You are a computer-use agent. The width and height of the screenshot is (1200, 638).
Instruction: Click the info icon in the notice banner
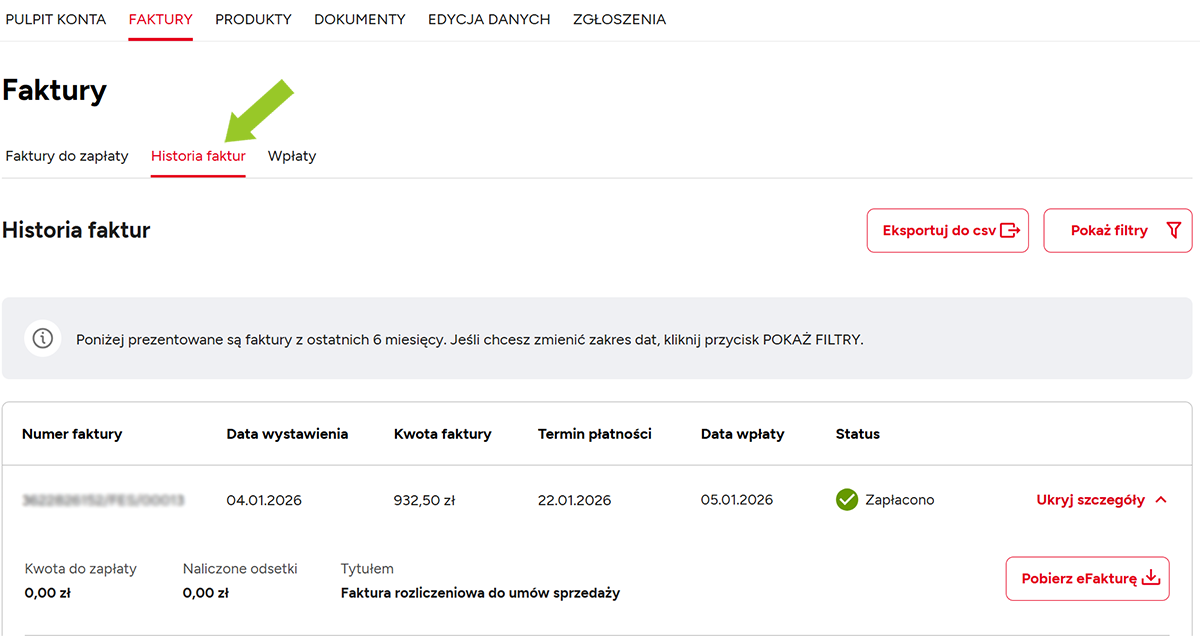tap(42, 339)
